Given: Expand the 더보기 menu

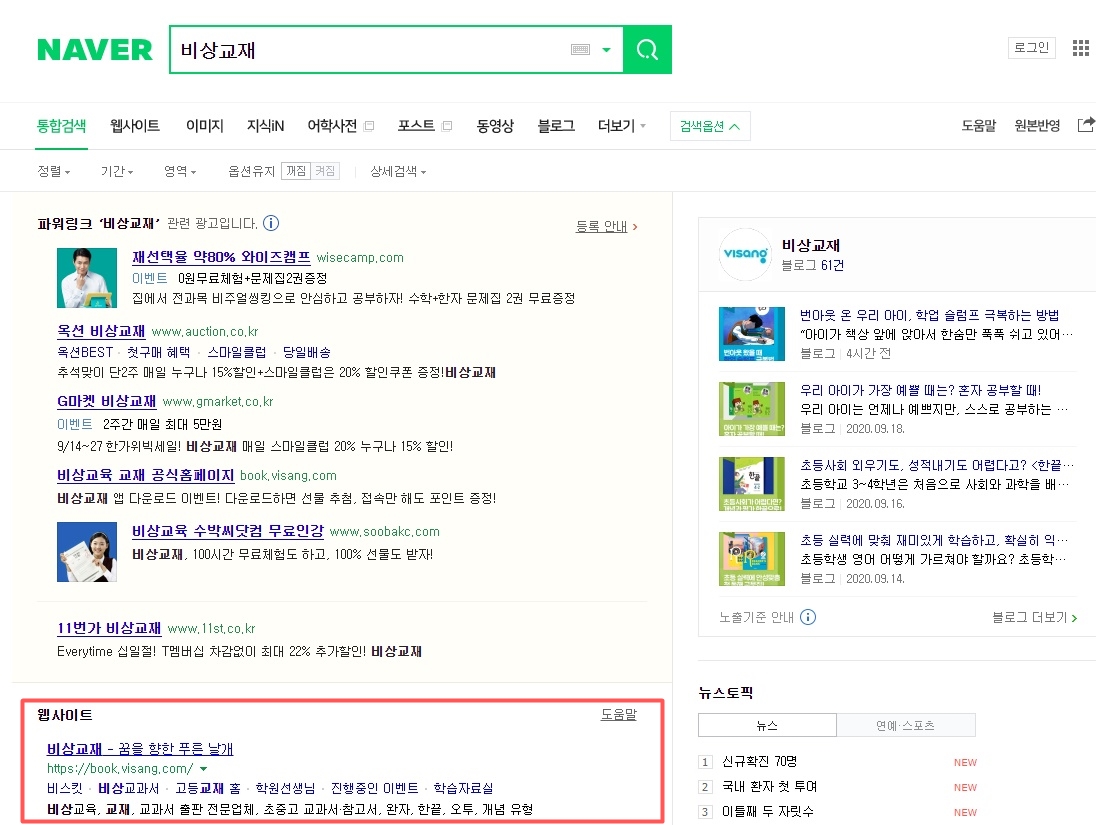Looking at the screenshot, I should pos(621,126).
